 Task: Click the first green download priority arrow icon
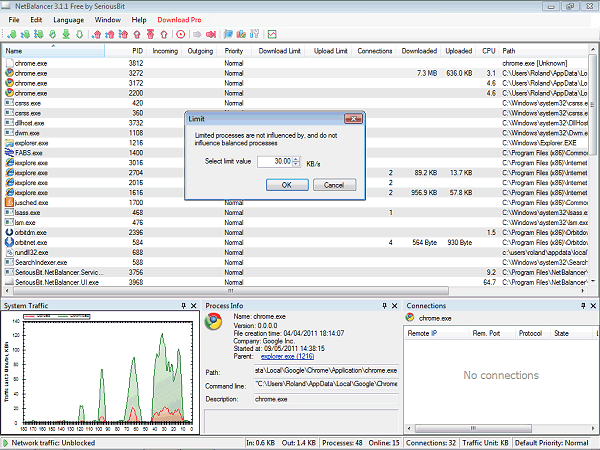12,34
